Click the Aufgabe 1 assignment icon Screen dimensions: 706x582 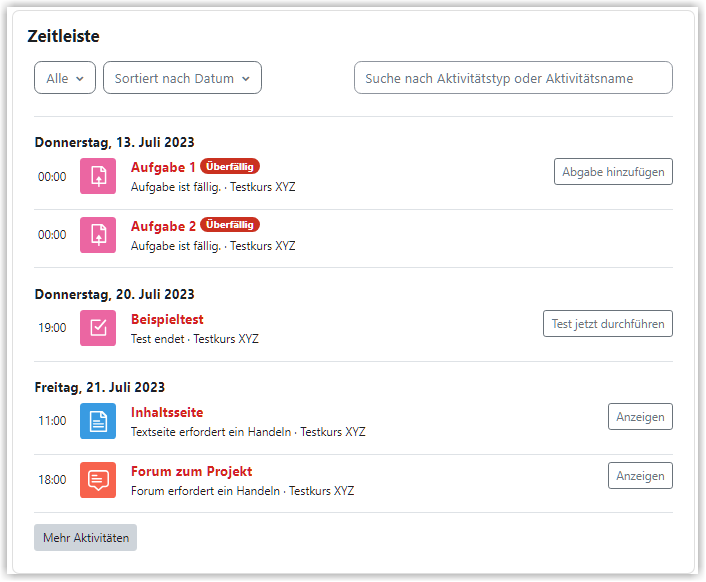98,176
